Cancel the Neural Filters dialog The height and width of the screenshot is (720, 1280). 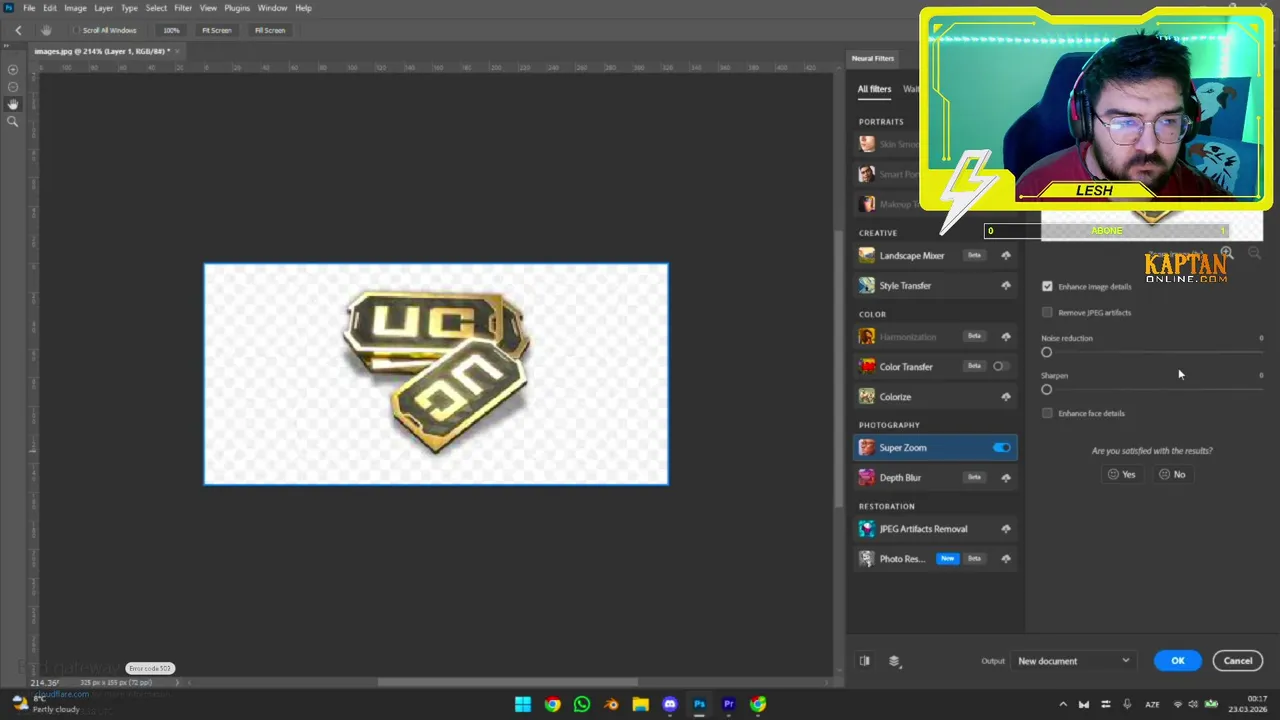[x=1238, y=661]
